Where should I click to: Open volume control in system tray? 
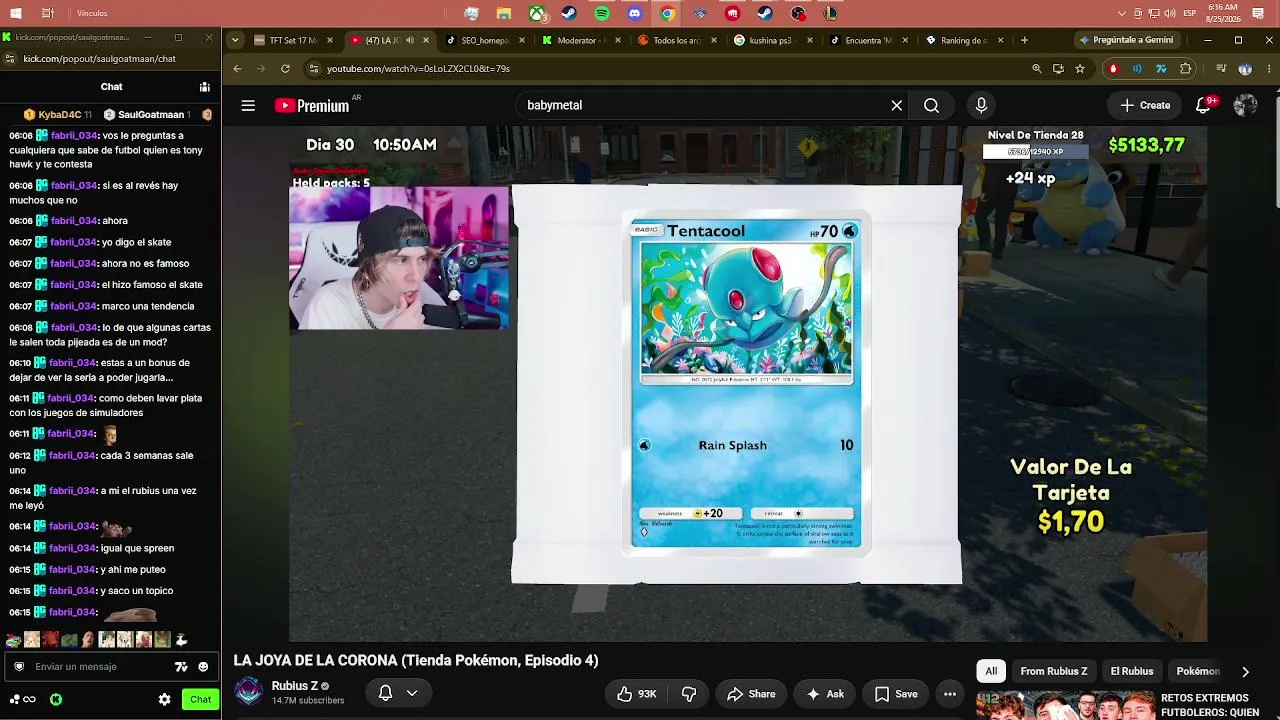pos(1170,13)
